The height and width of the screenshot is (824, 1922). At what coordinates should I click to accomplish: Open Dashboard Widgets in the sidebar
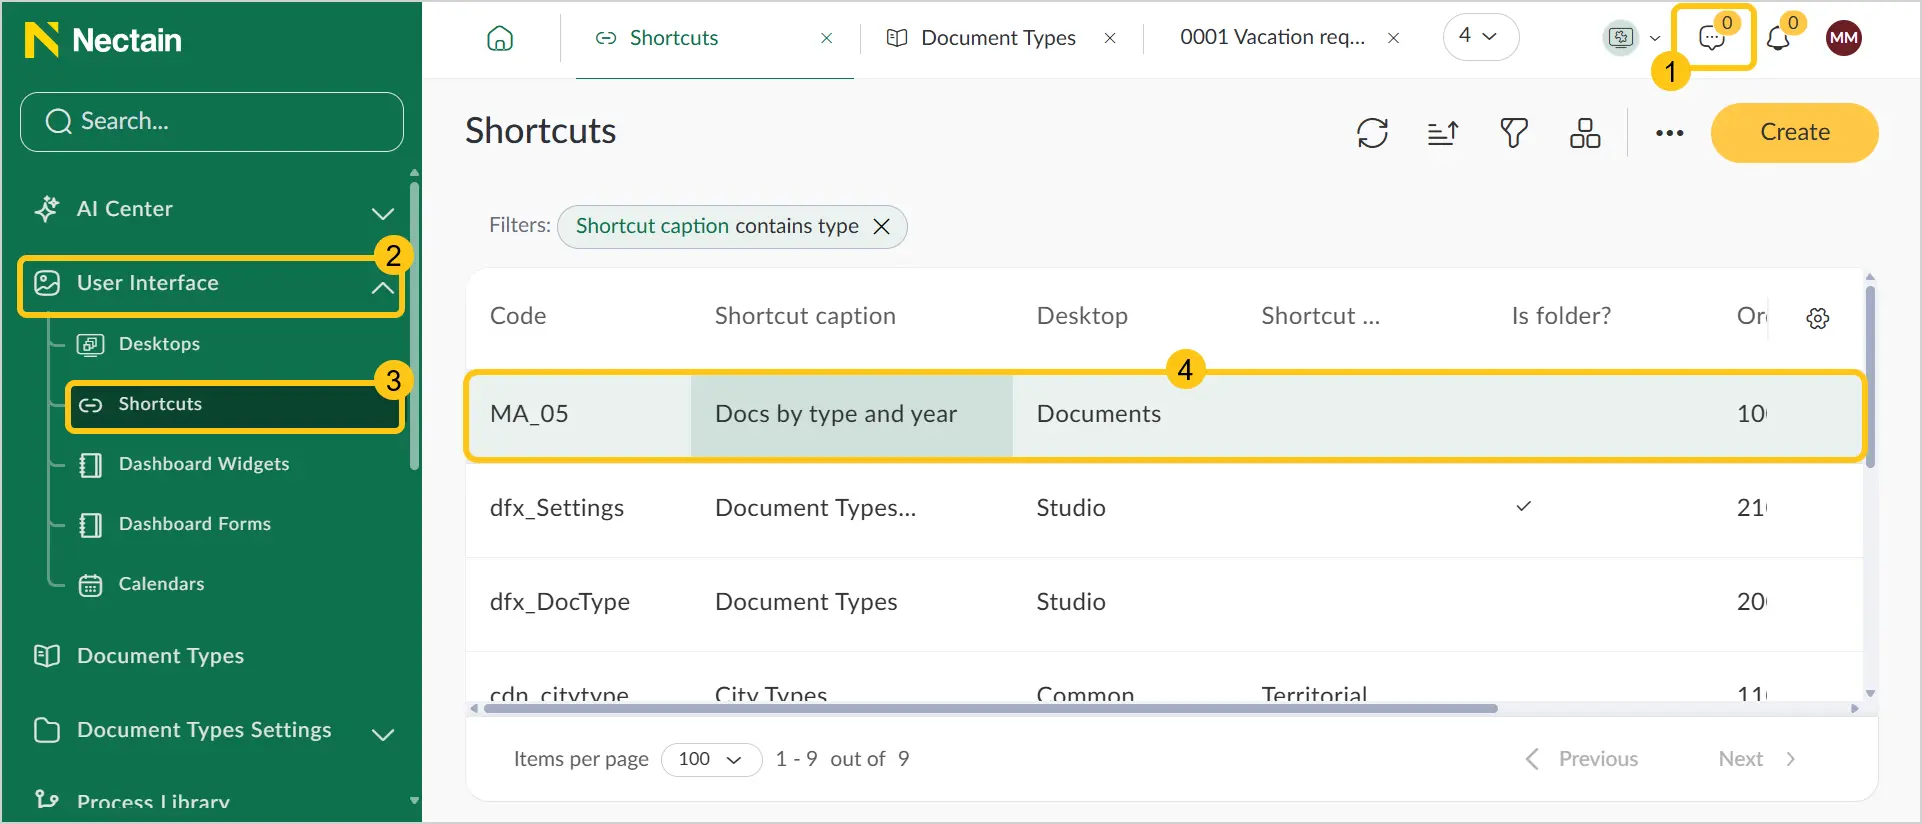(x=203, y=464)
